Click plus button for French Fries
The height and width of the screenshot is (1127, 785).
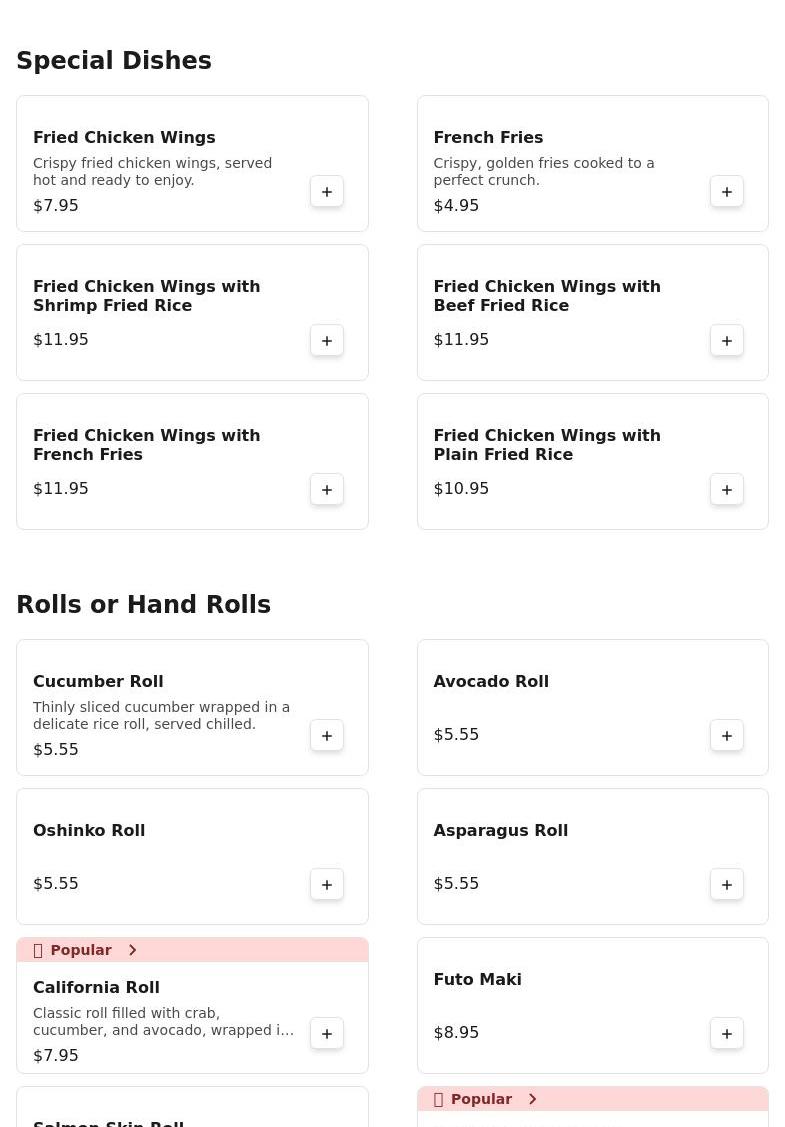pyautogui.click(x=727, y=192)
